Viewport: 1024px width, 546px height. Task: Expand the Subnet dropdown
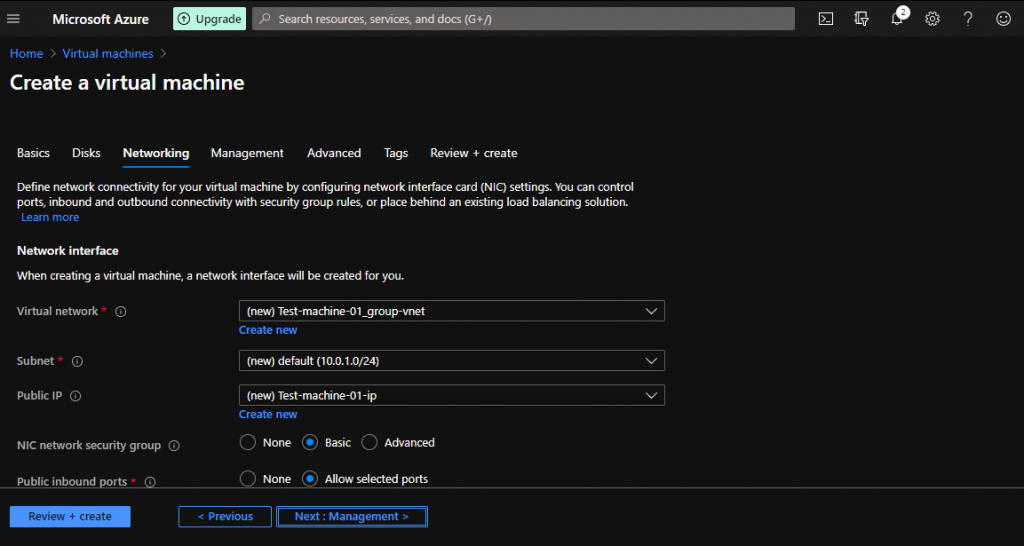[451, 360]
